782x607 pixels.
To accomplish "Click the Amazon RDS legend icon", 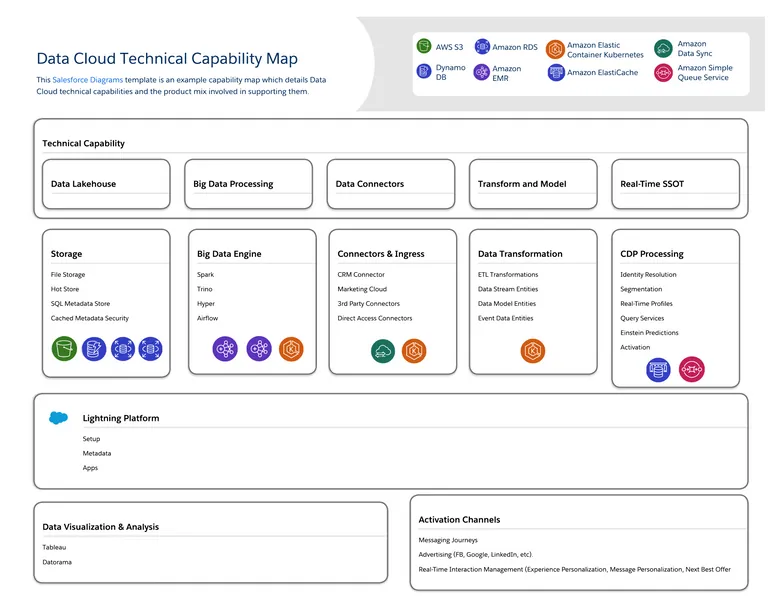I will pos(482,47).
